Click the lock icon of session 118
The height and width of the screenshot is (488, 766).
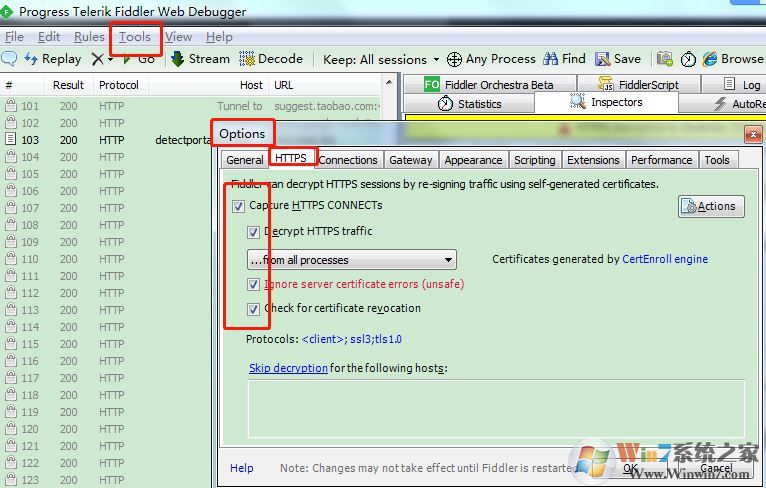[10, 394]
